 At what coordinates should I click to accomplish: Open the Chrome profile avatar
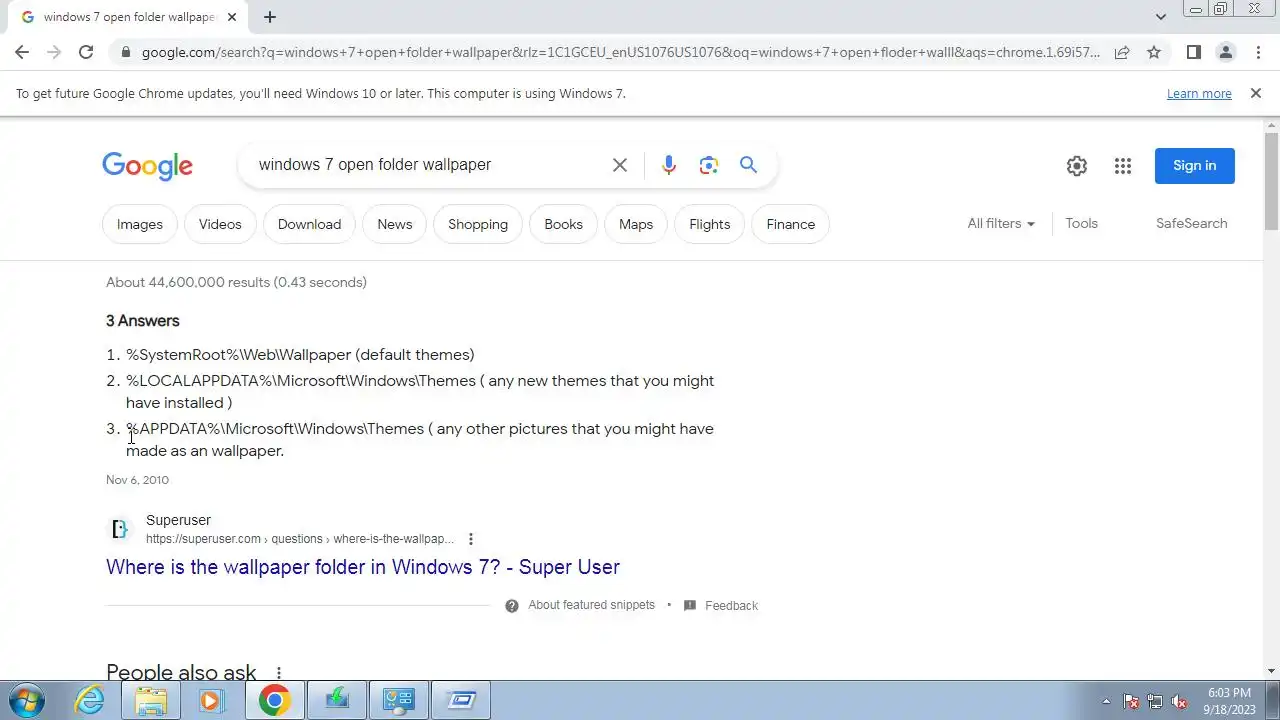1225,52
